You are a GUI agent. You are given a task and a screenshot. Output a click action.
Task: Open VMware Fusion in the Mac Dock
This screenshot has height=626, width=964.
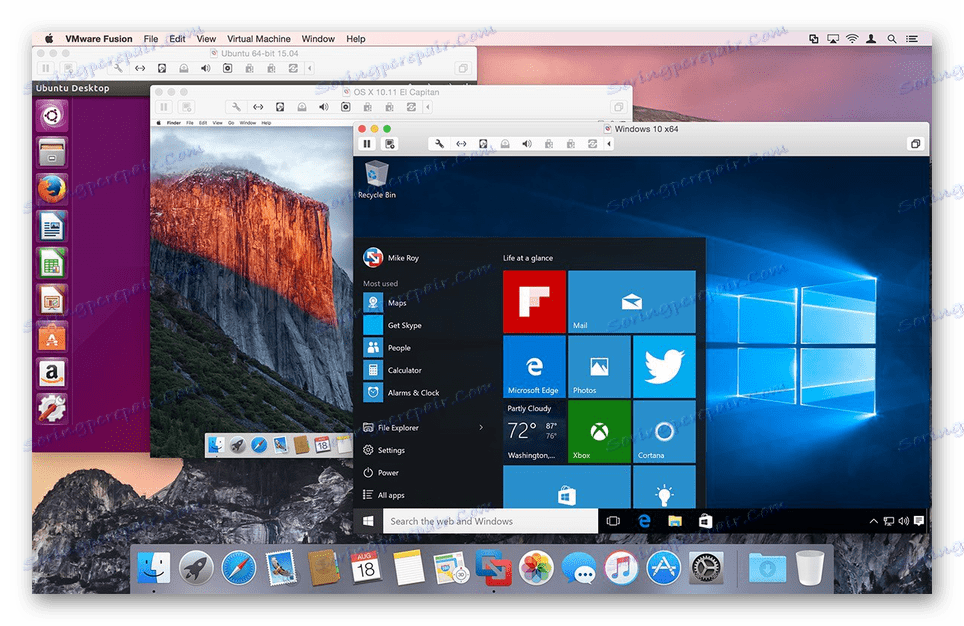click(494, 567)
